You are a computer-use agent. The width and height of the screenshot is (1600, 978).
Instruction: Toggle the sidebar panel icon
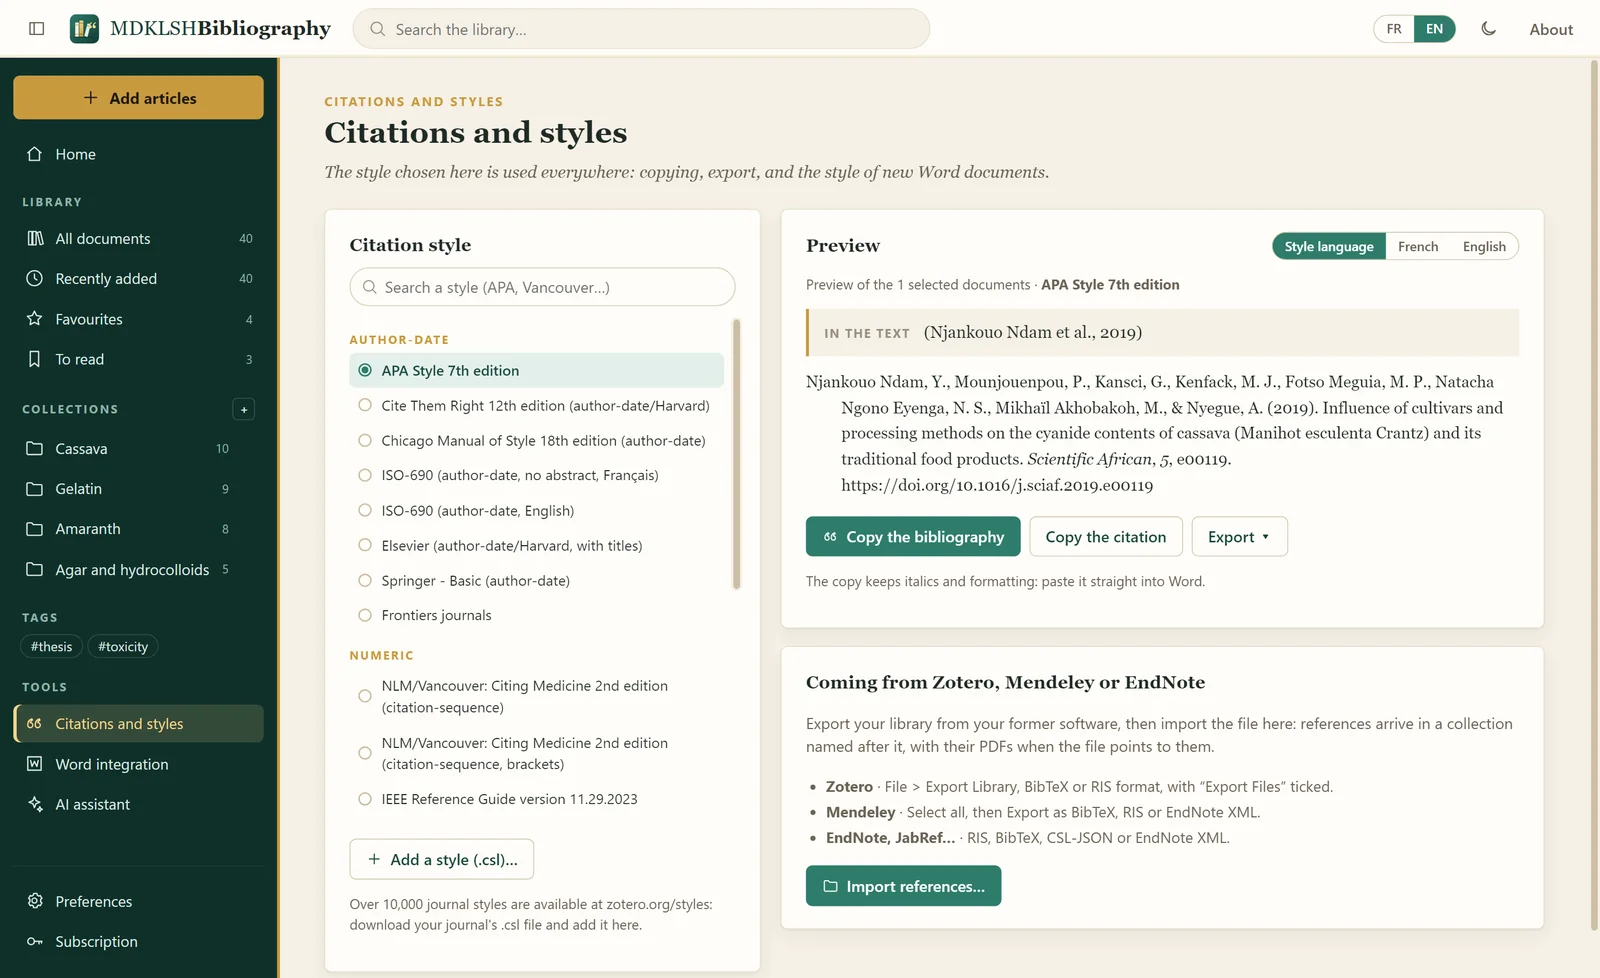click(37, 29)
